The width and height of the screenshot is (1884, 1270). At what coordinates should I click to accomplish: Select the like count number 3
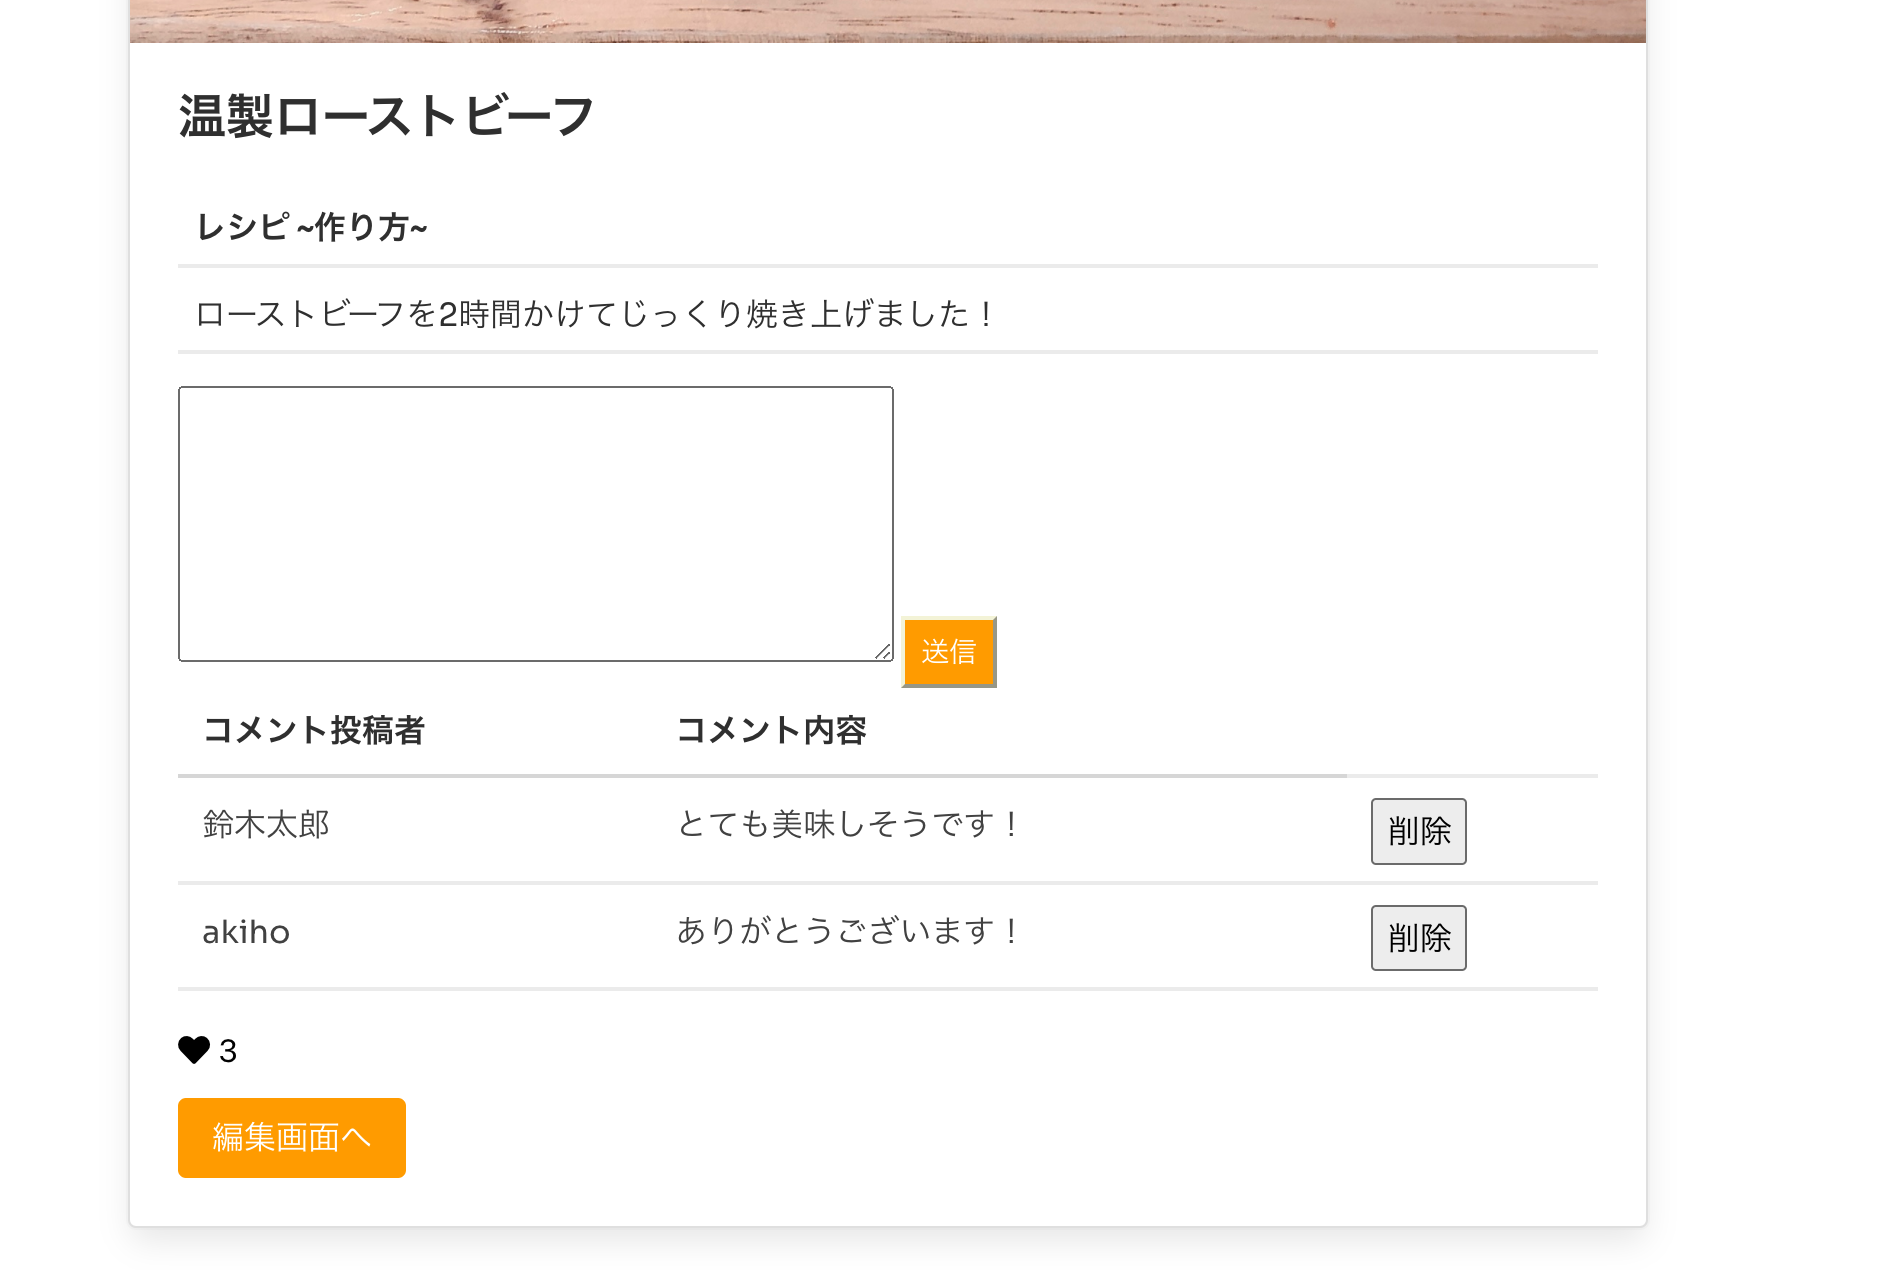(227, 1051)
